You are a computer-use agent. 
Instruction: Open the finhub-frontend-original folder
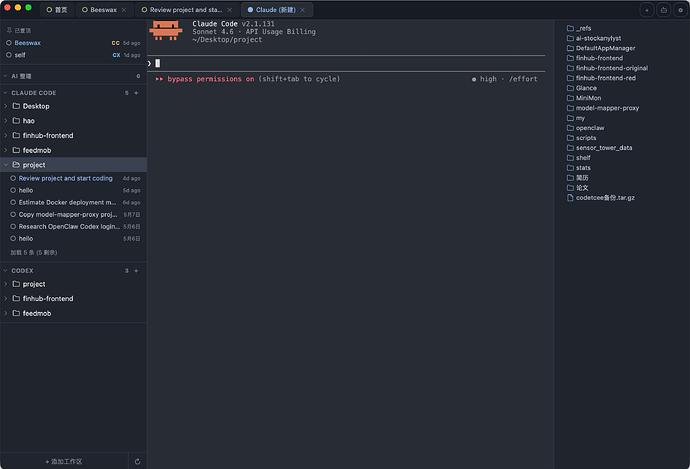pos(607,68)
